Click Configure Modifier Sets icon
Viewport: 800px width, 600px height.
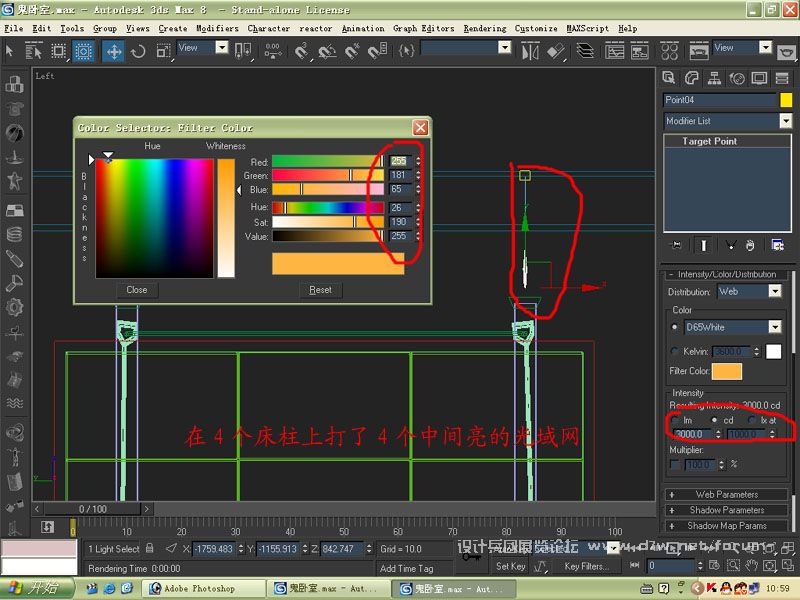coord(778,245)
